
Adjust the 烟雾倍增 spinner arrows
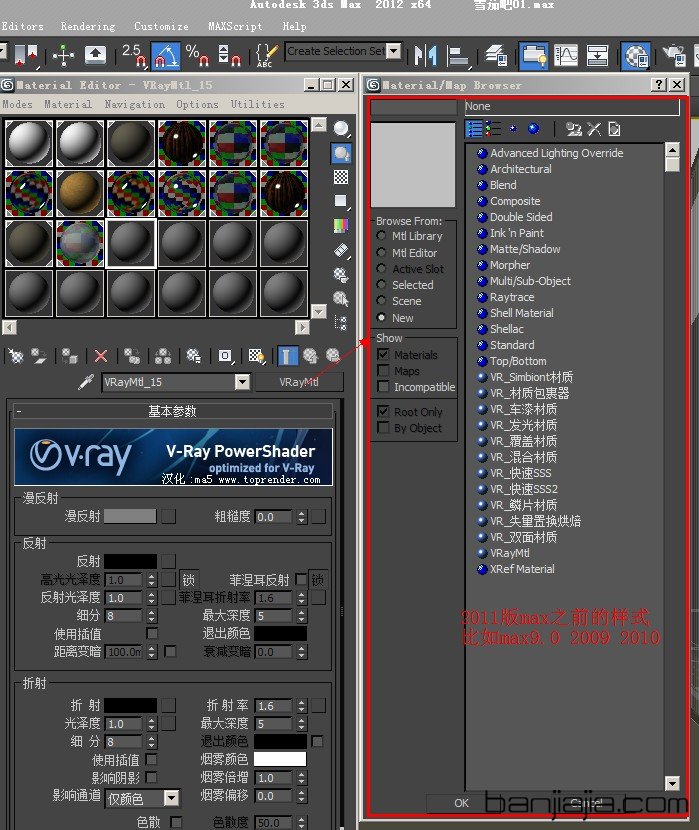click(302, 778)
